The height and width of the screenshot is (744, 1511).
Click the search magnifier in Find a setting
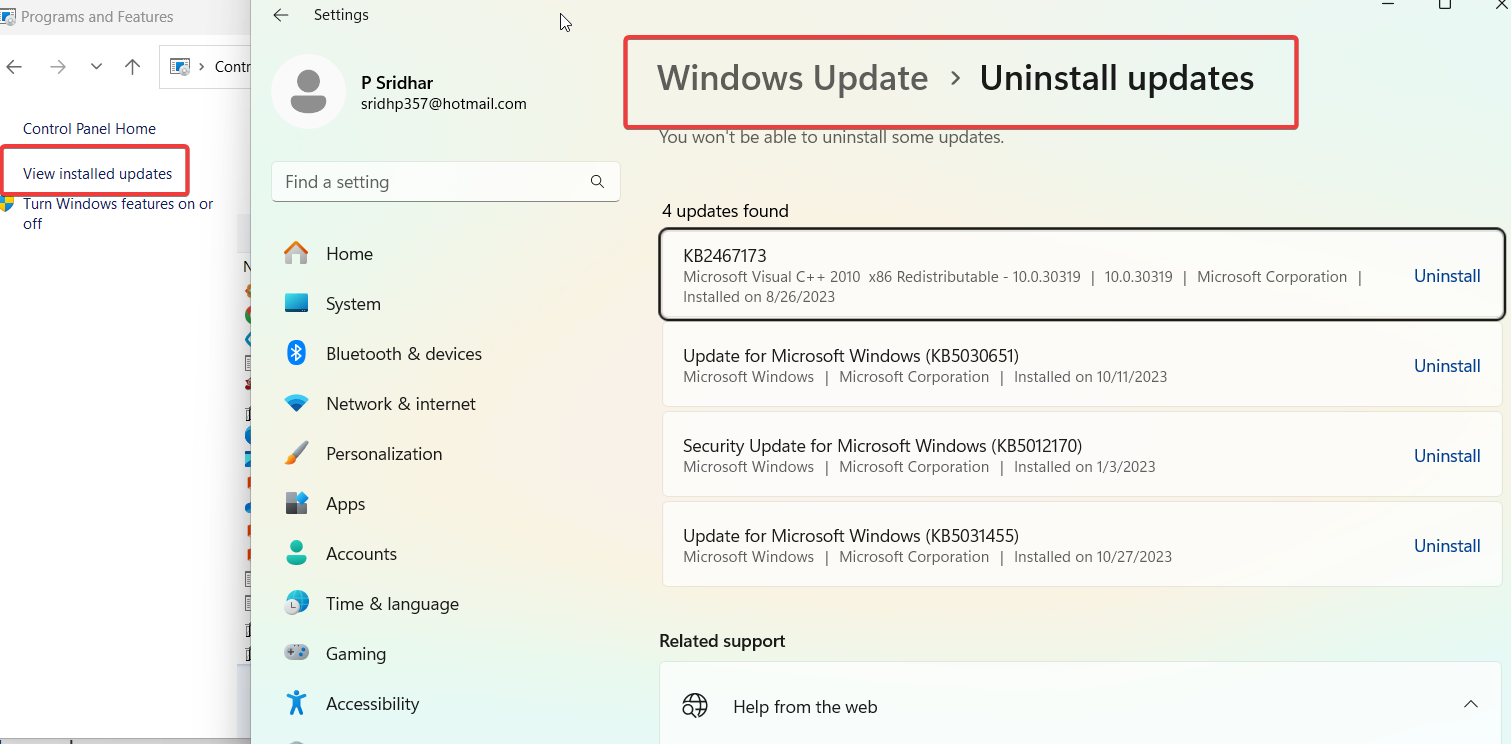pos(597,181)
